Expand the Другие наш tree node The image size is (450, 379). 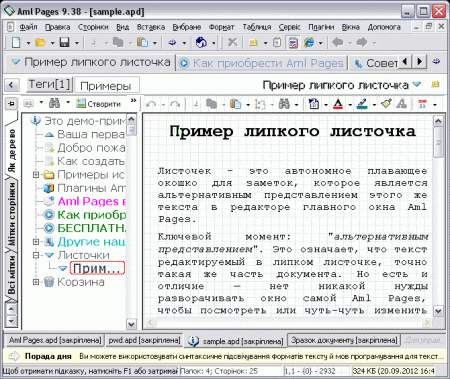pyautogui.click(x=36, y=242)
